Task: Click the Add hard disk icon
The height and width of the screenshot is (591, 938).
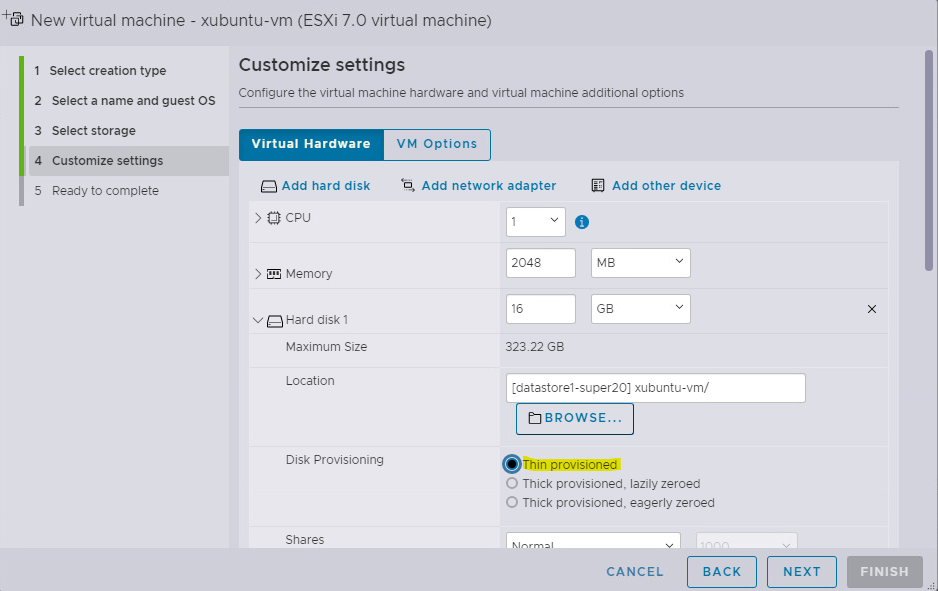Action: 268,186
